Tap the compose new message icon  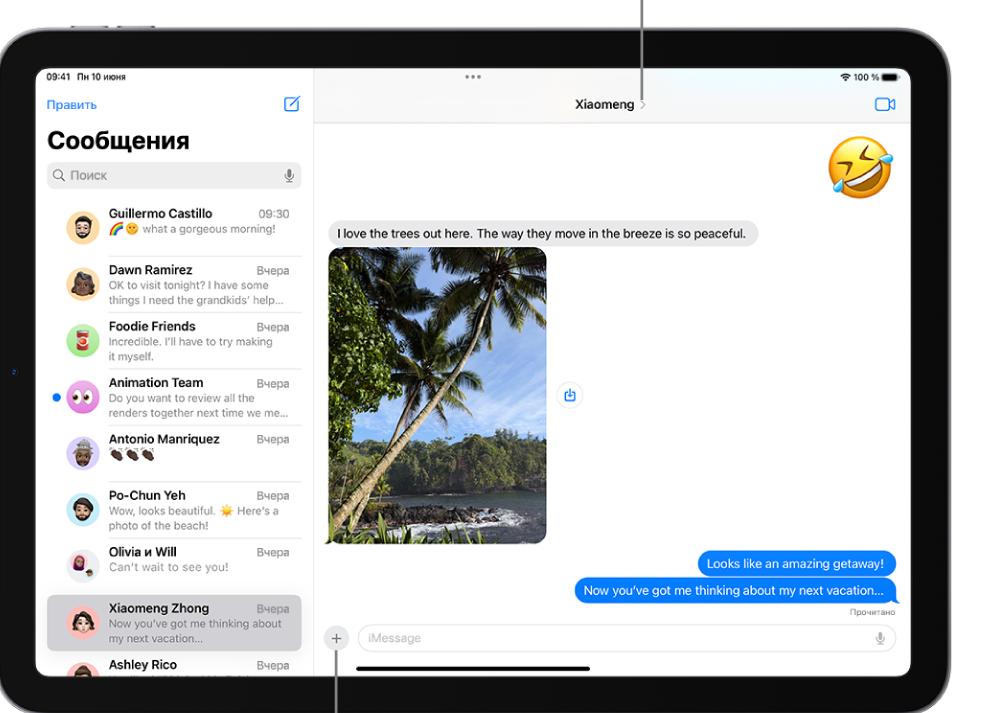click(x=292, y=104)
